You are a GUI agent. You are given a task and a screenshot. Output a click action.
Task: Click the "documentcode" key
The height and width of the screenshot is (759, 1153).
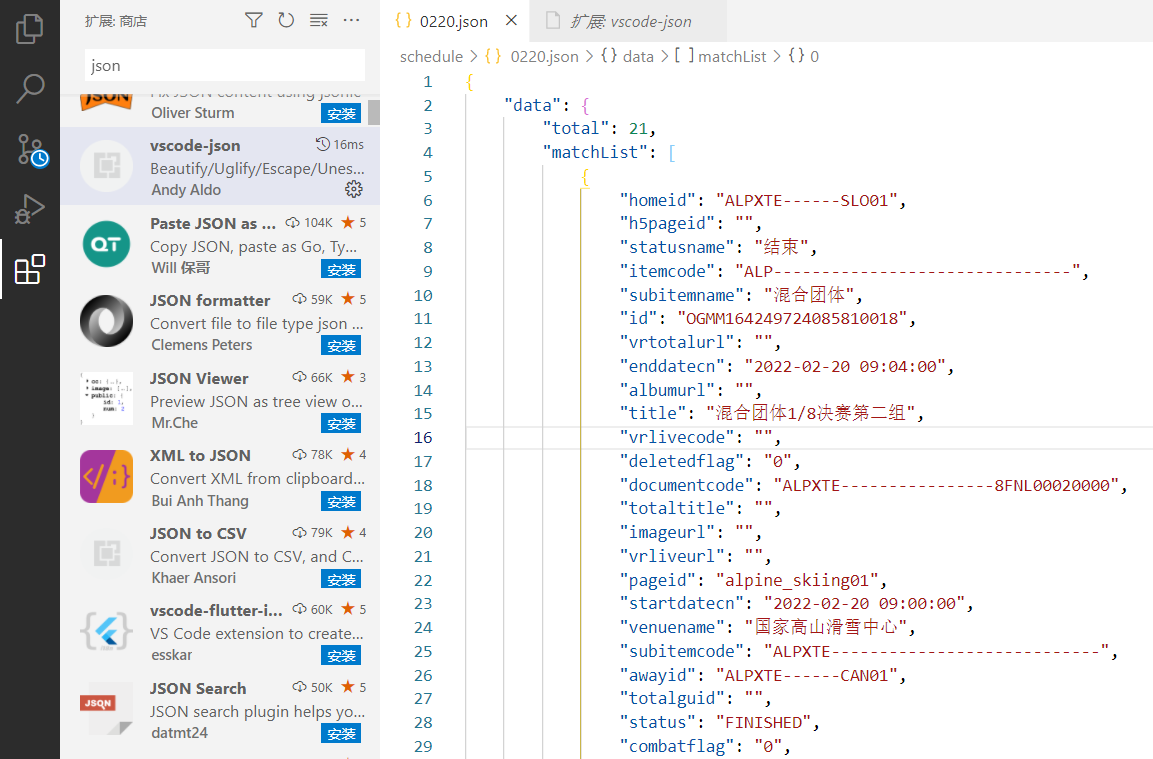click(x=686, y=485)
